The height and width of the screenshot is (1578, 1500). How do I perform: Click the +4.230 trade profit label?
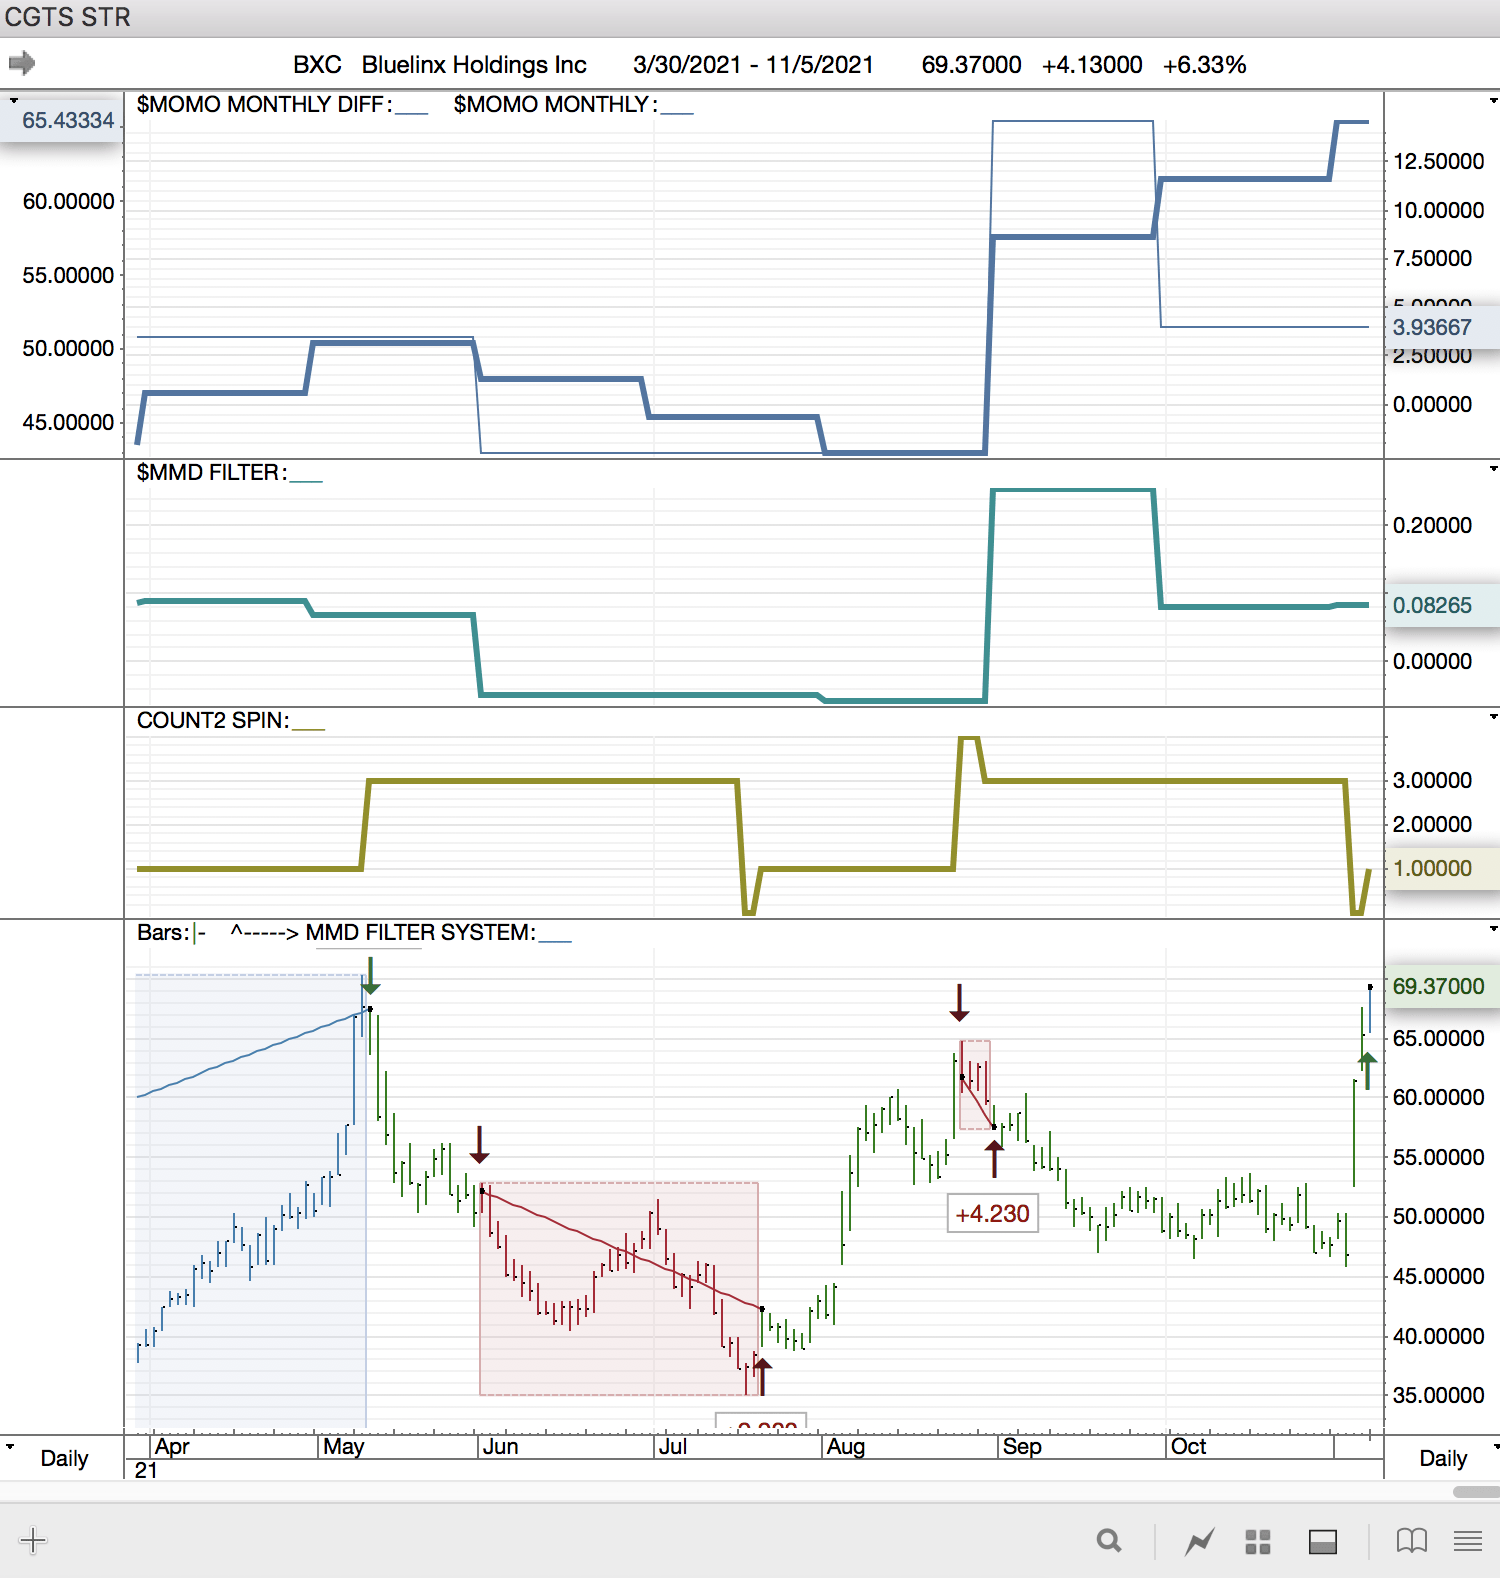click(x=993, y=1214)
